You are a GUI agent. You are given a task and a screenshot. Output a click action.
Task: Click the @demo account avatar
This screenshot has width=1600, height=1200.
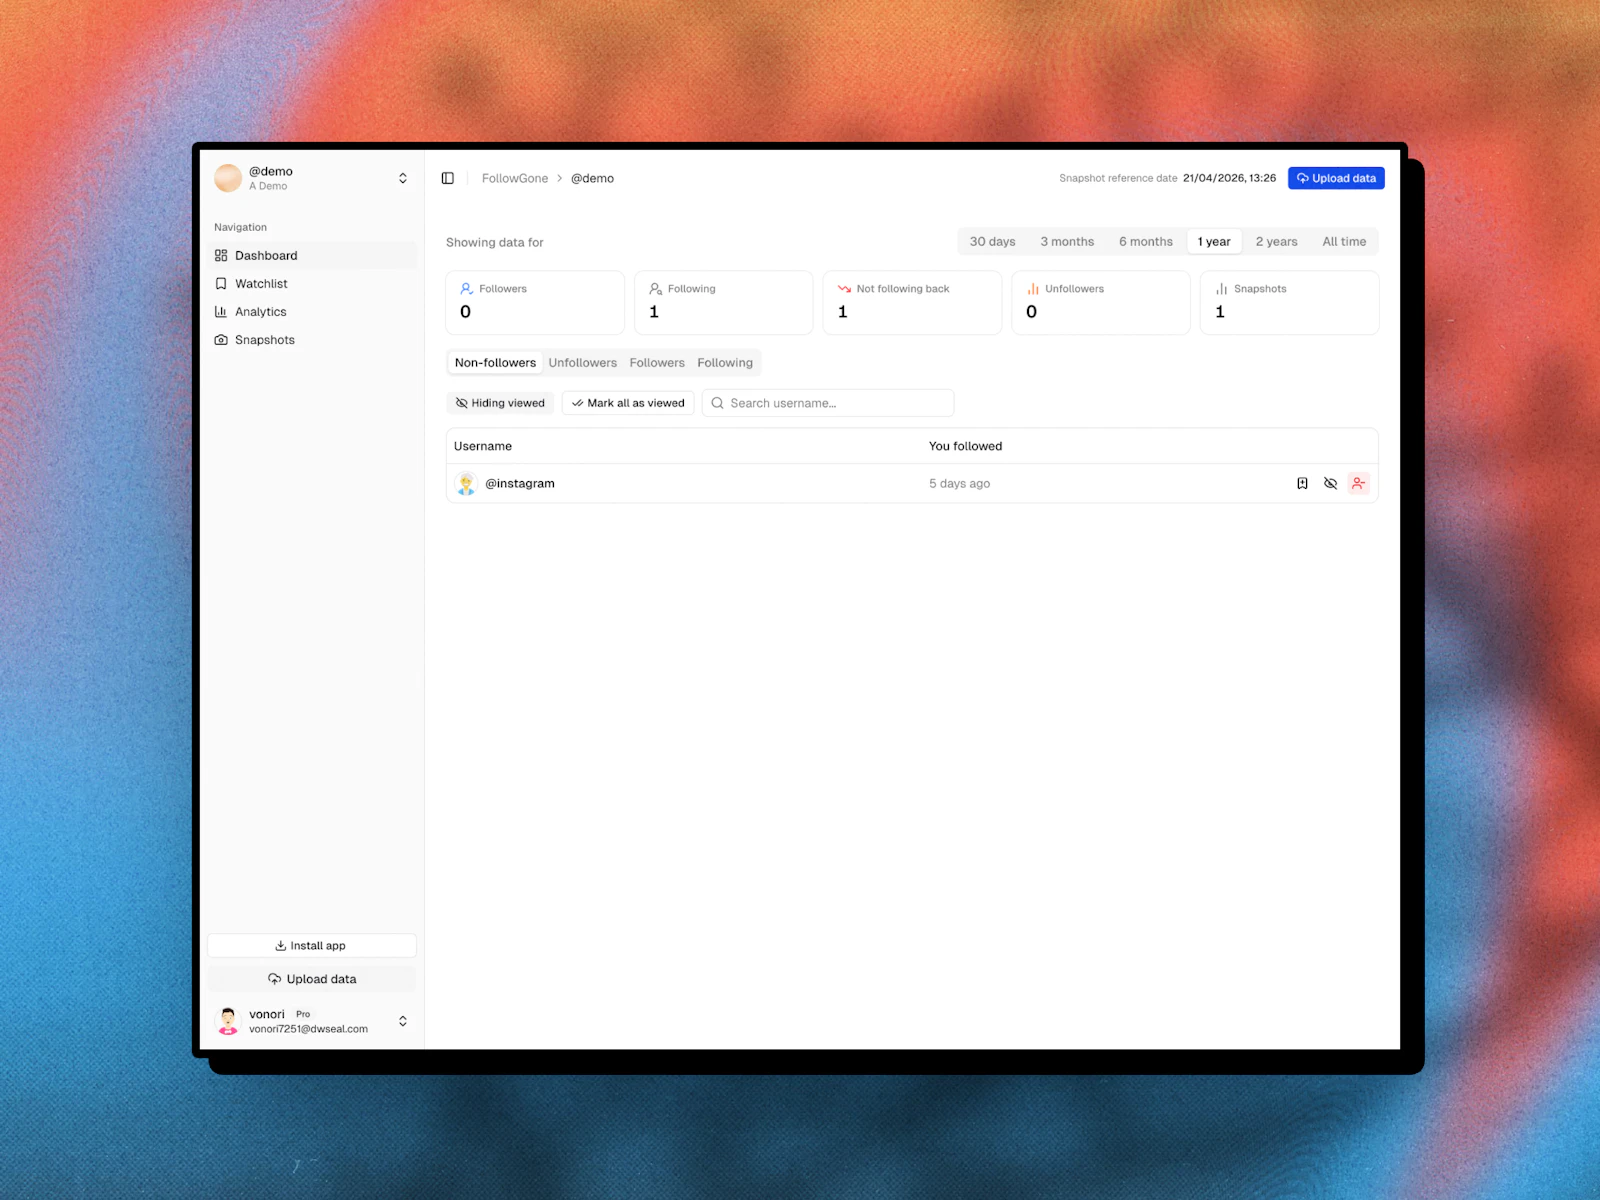tap(228, 178)
